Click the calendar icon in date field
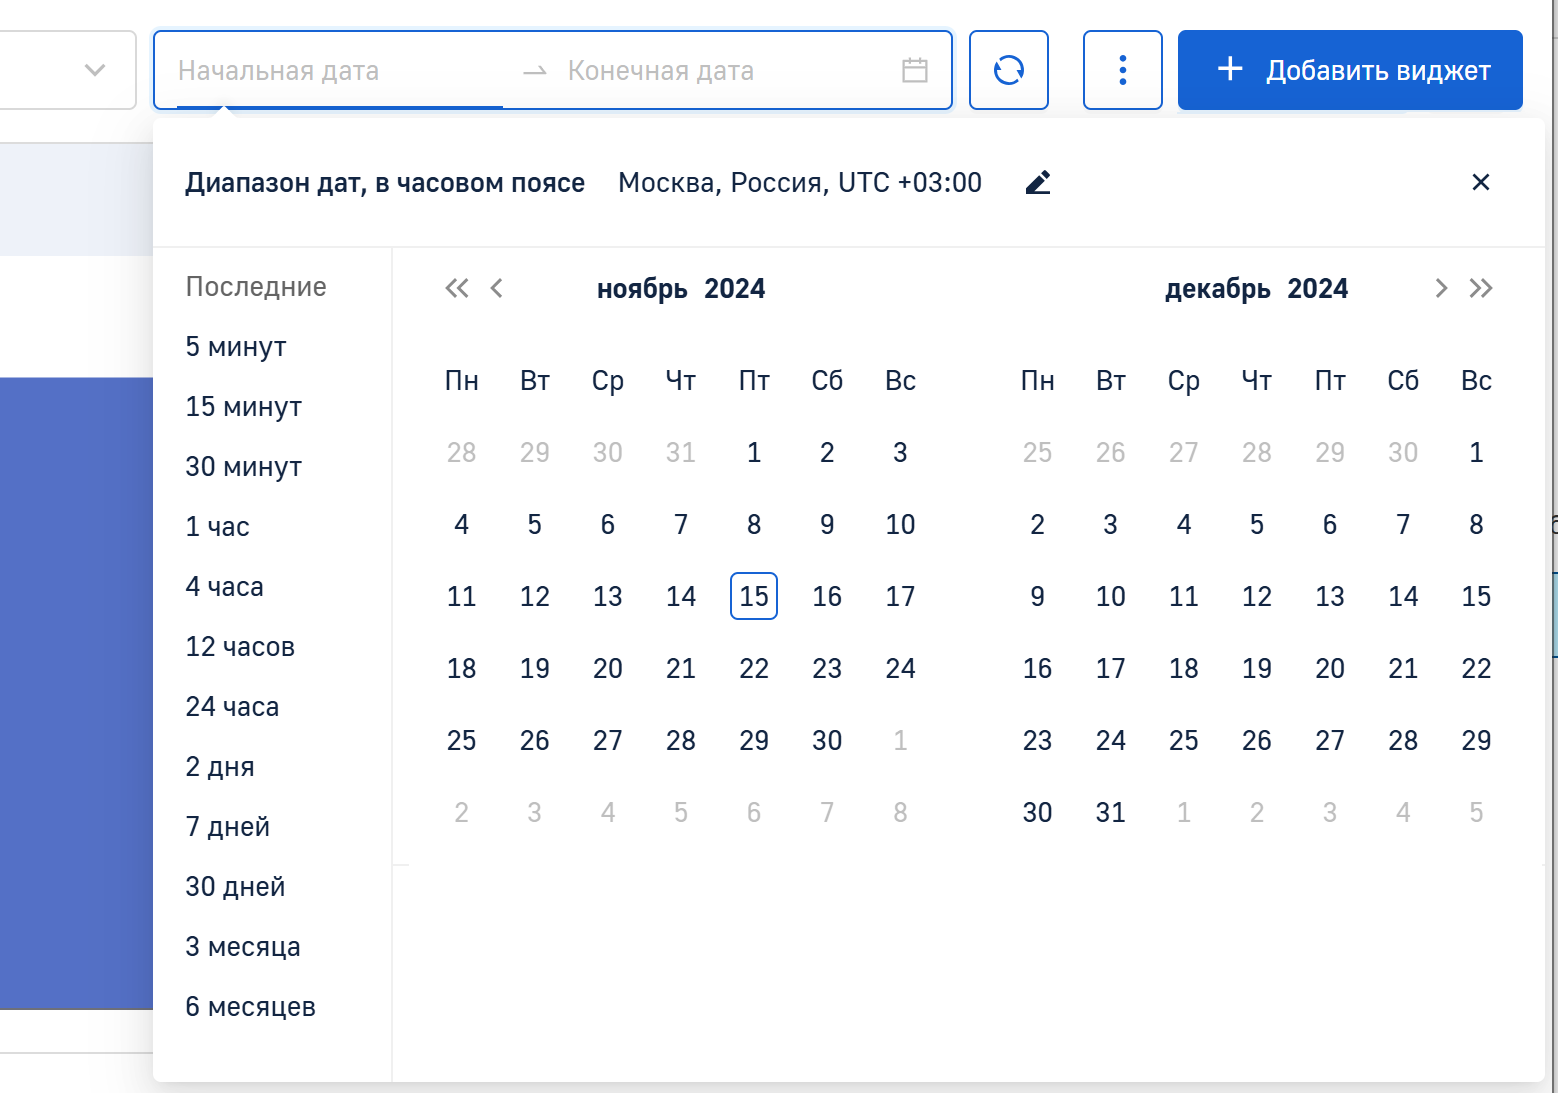 click(914, 71)
